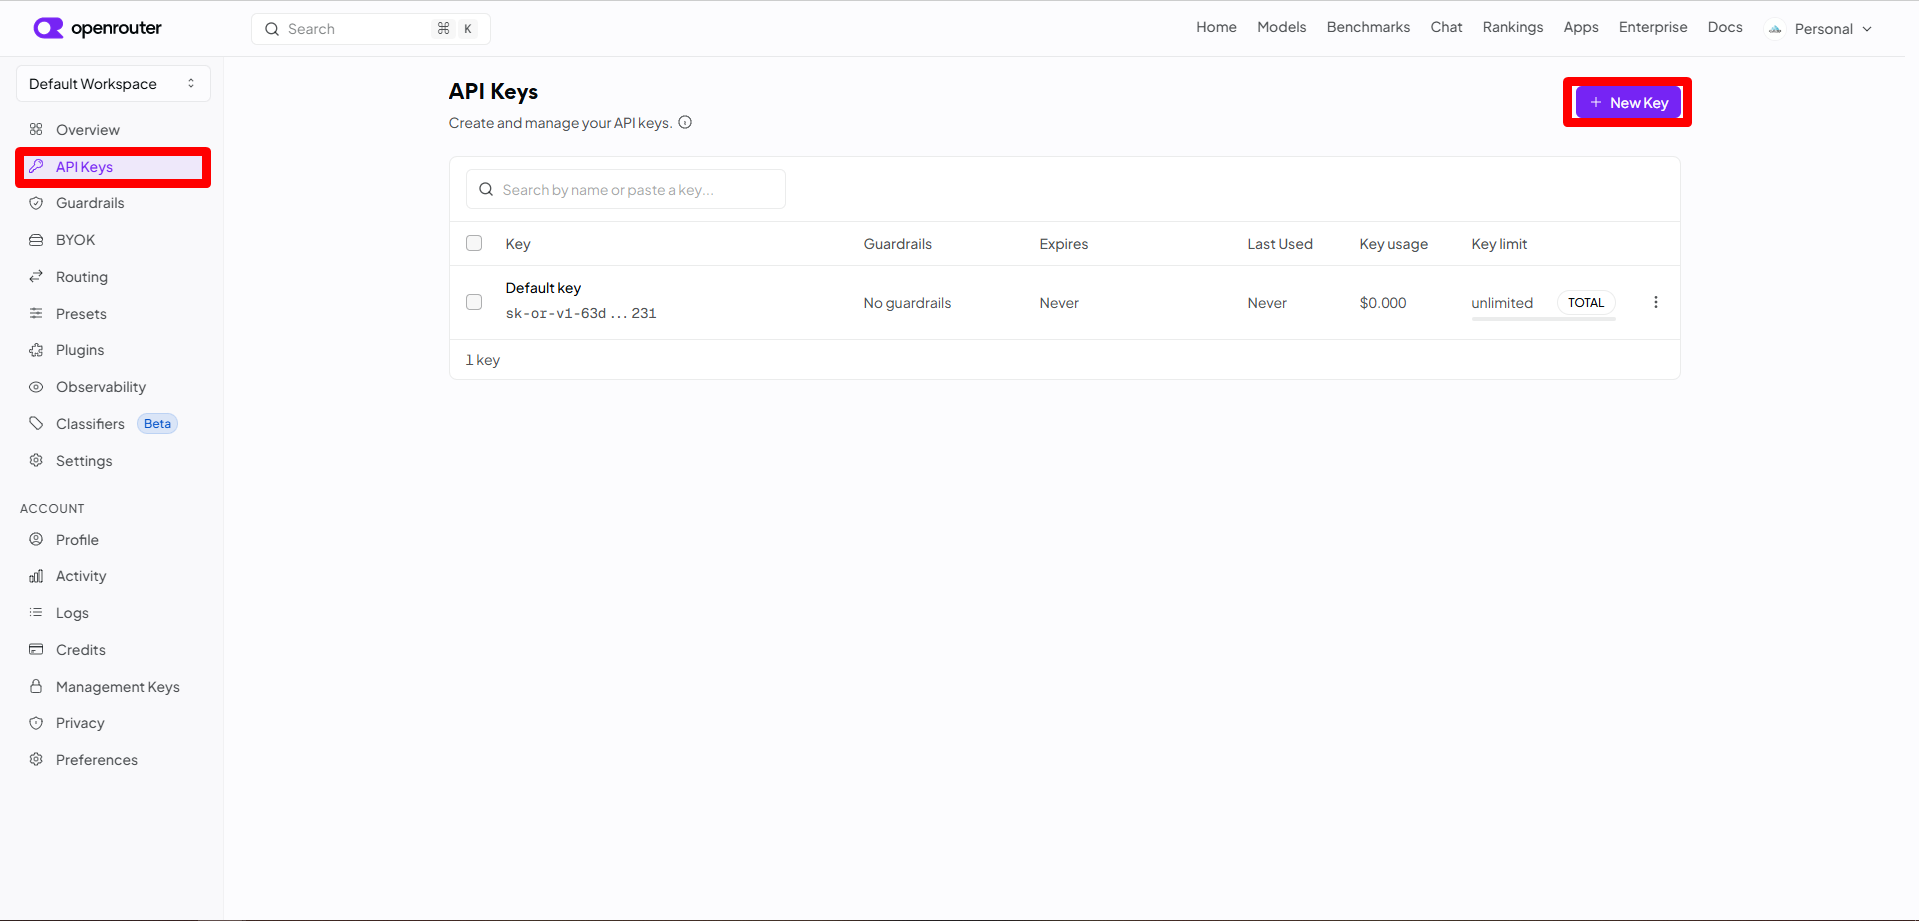Click the 'unlimited' key limit value
The height and width of the screenshot is (921, 1919).
(x=1502, y=303)
